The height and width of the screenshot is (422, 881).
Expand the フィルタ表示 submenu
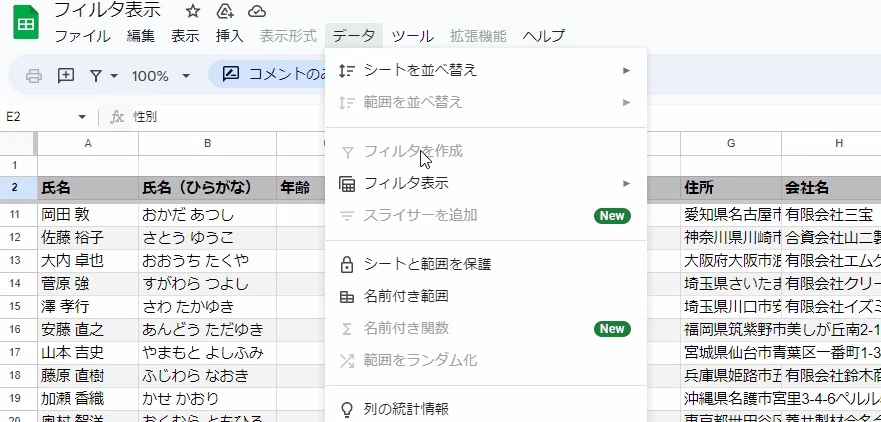486,184
